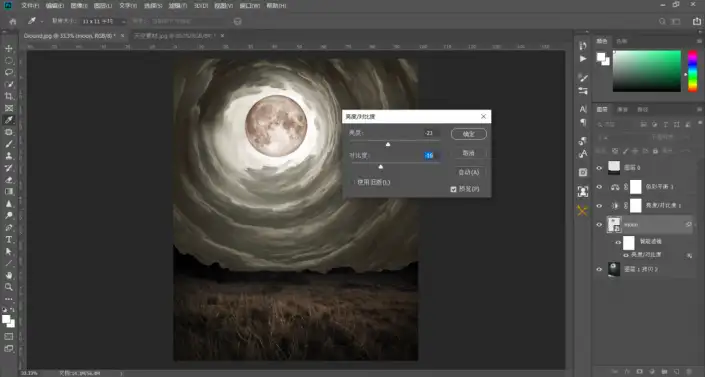Click the Auto button in dialog
The width and height of the screenshot is (705, 377).
(x=469, y=172)
